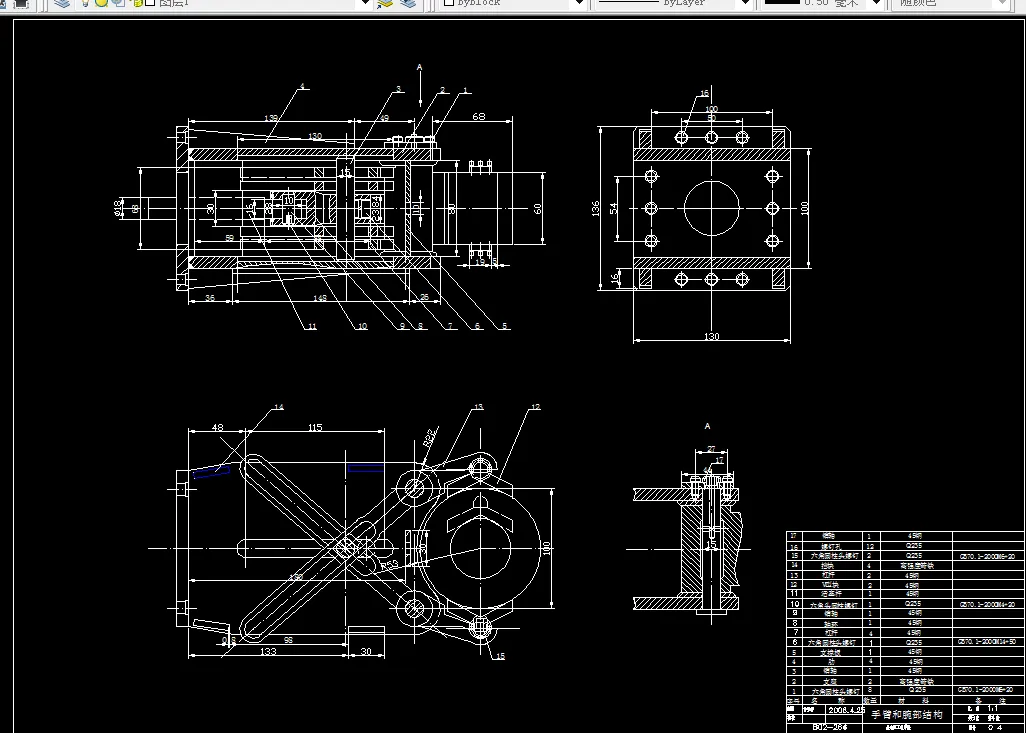Screen dimensions: 1026x733
Task: Select the 'R53' radius dimension
Action: [x=389, y=563]
